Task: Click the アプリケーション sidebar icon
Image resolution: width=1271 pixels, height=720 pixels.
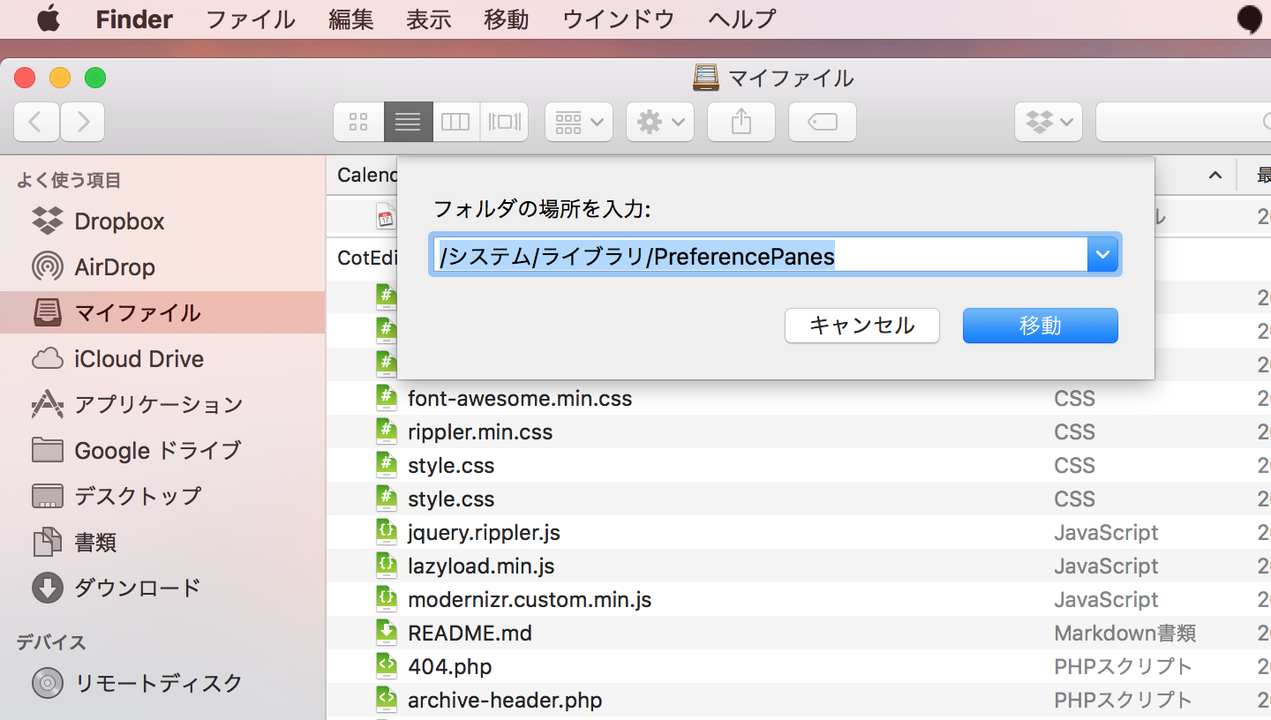Action: [x=47, y=405]
